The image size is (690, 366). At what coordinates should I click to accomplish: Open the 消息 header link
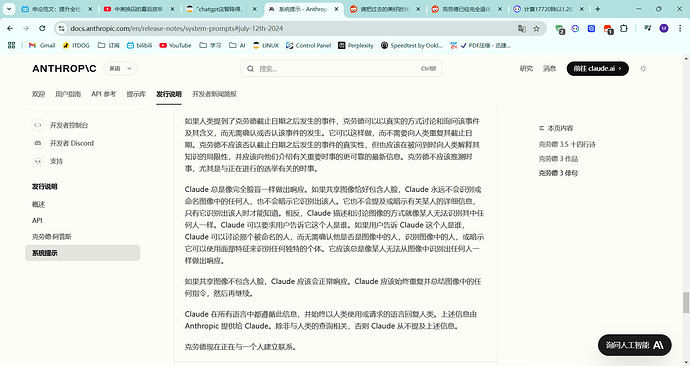coord(549,69)
